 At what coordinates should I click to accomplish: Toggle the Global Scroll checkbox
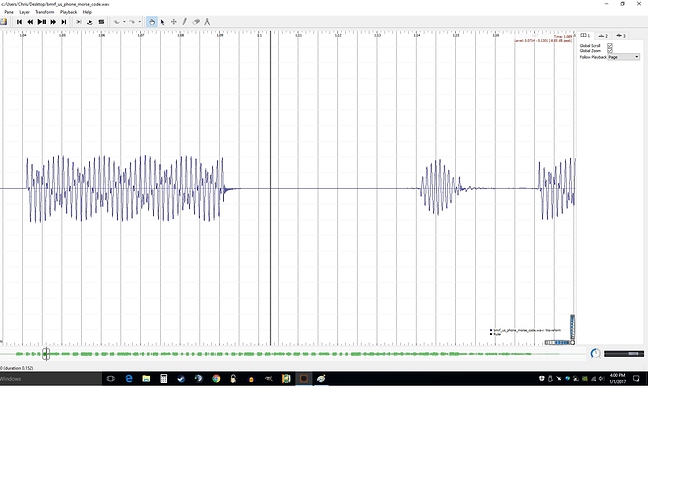[x=610, y=45]
